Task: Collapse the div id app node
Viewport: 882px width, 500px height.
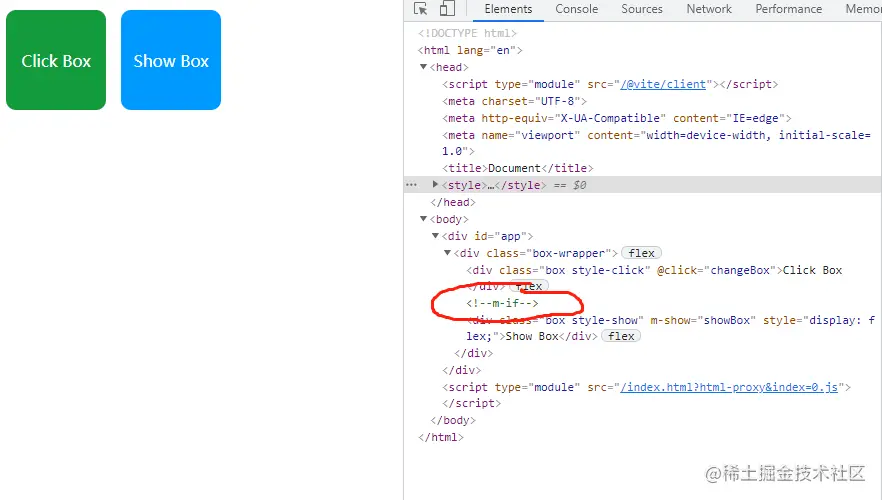Action: coord(435,236)
